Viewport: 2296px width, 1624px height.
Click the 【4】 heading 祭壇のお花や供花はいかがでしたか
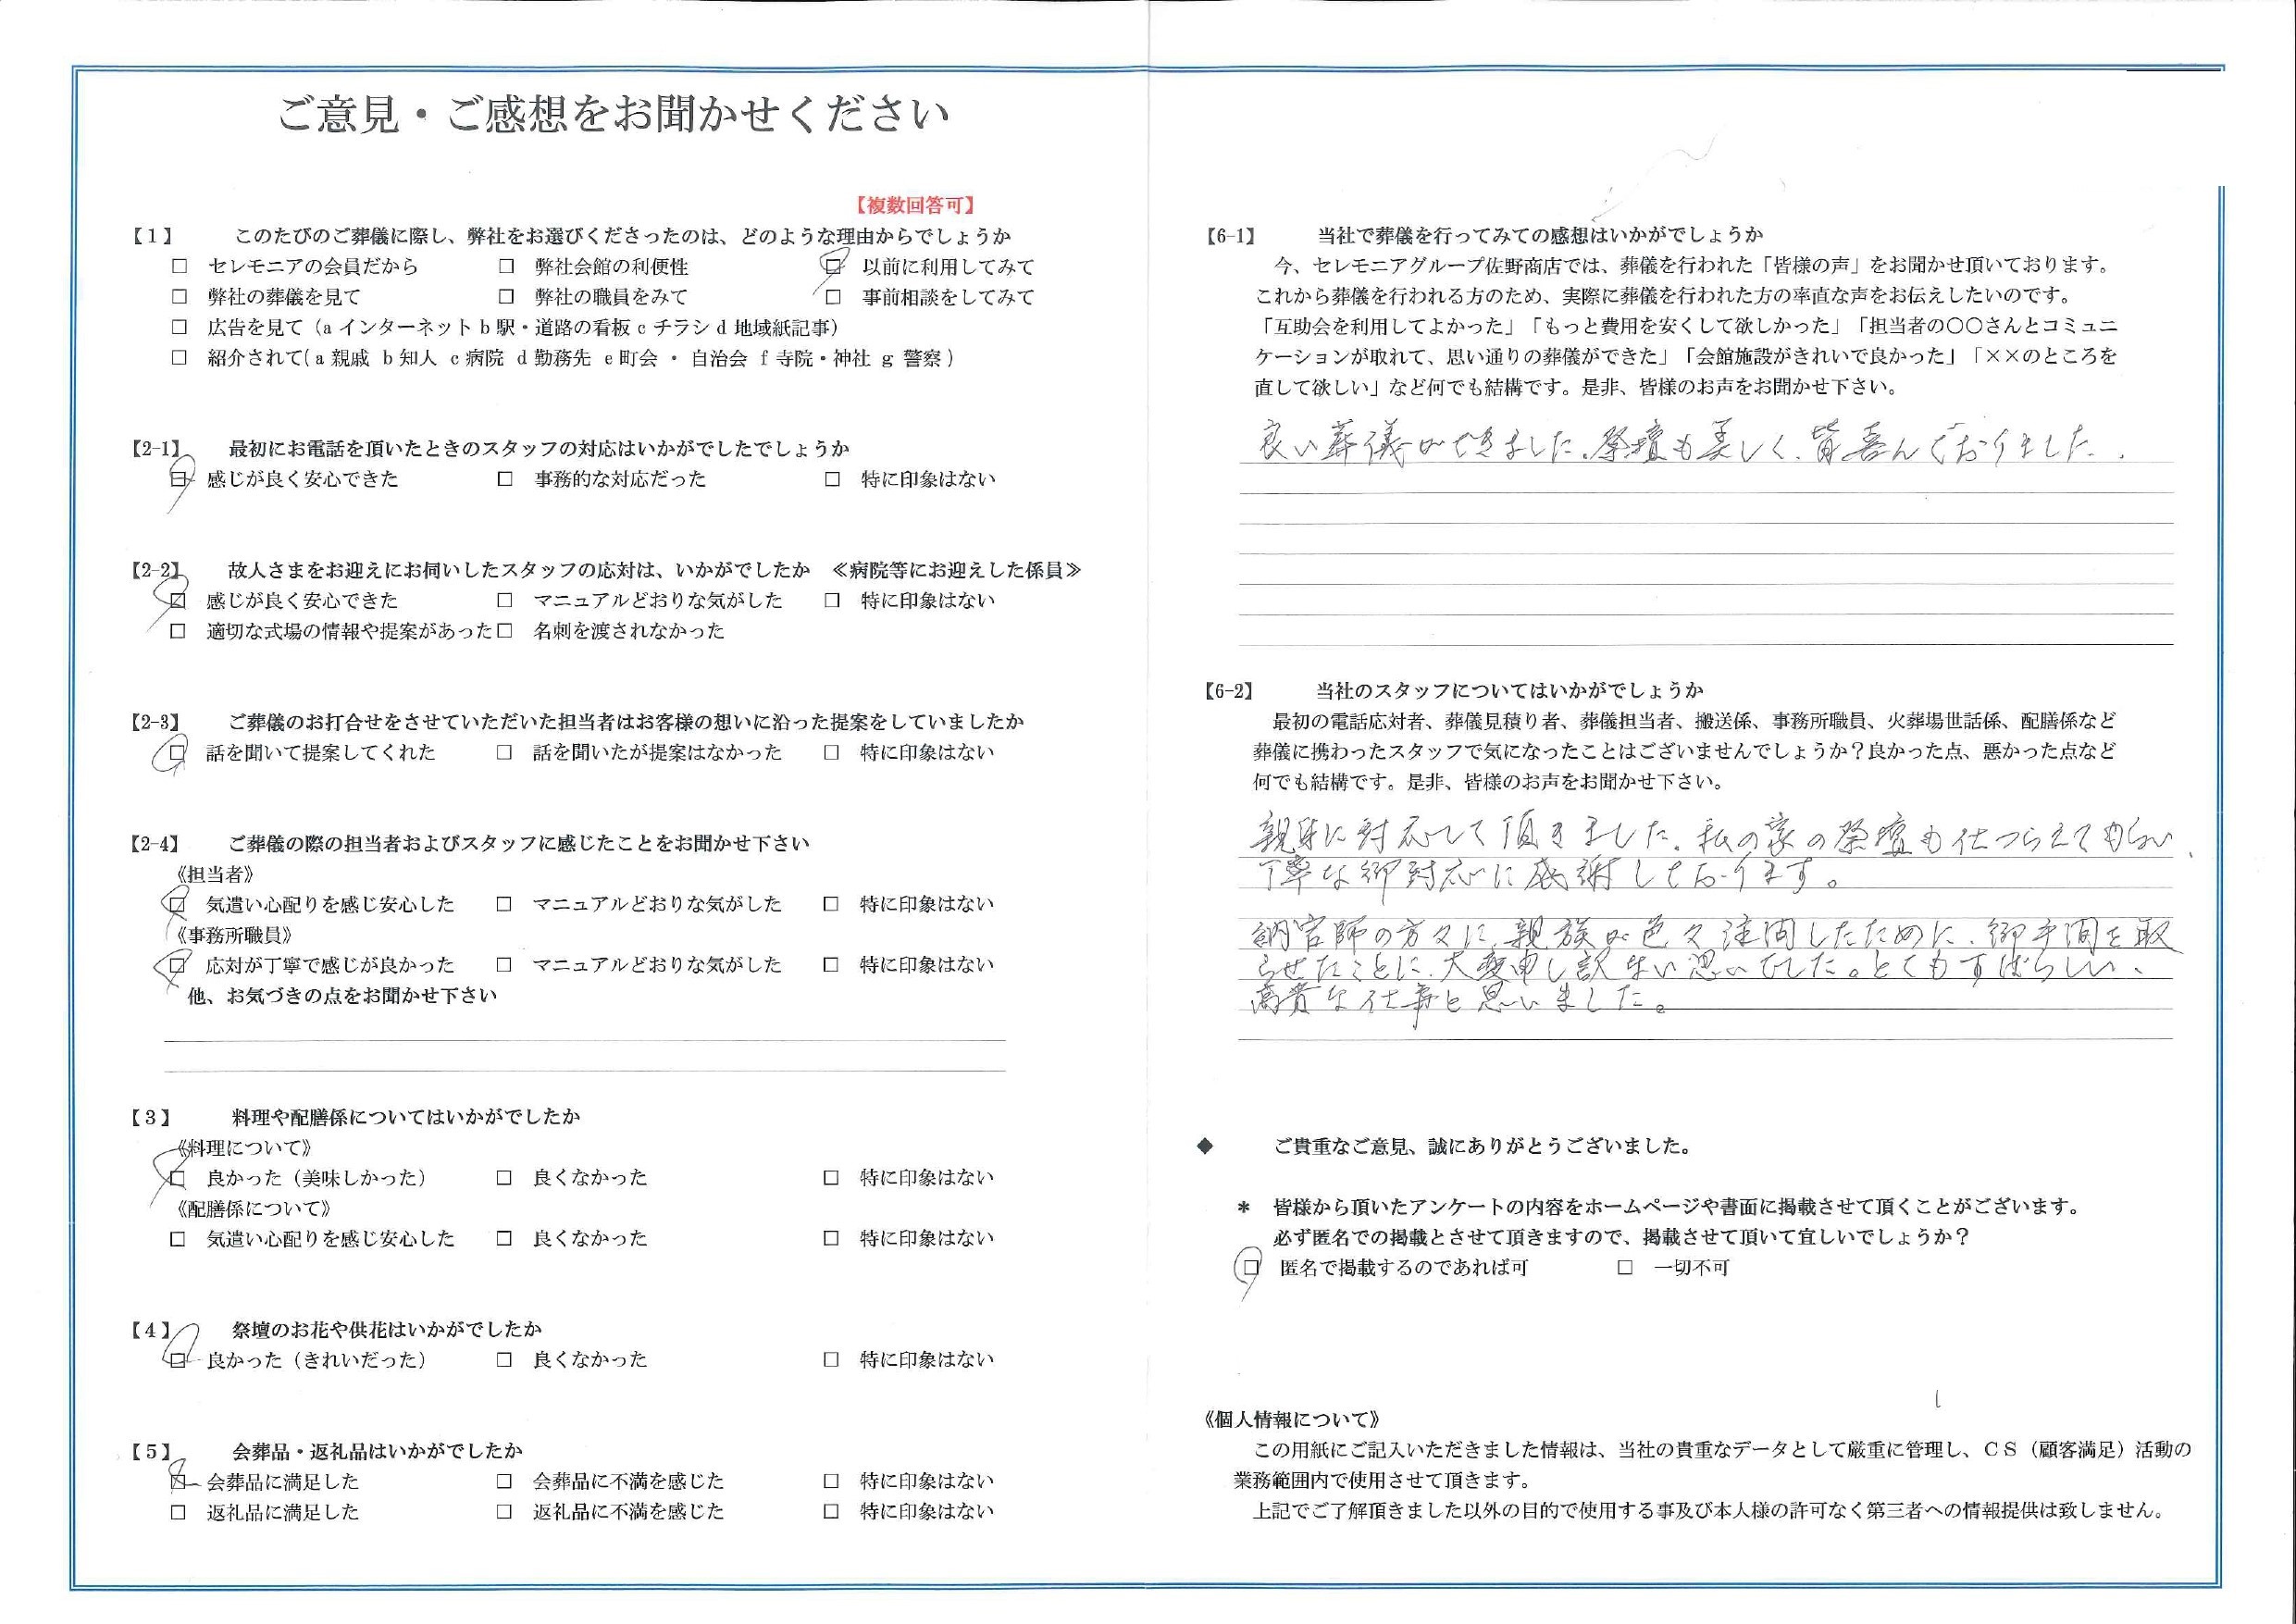(387, 1330)
